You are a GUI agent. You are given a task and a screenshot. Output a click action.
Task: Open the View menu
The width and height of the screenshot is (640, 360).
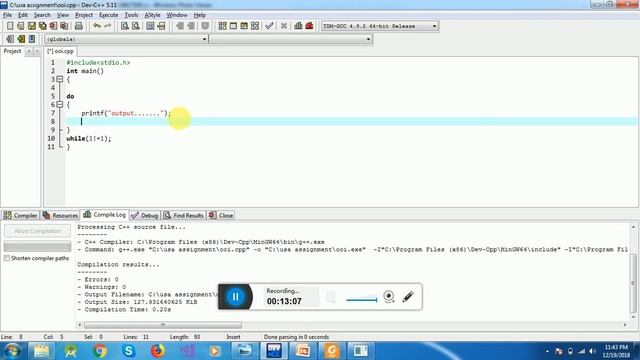pyautogui.click(x=62, y=15)
